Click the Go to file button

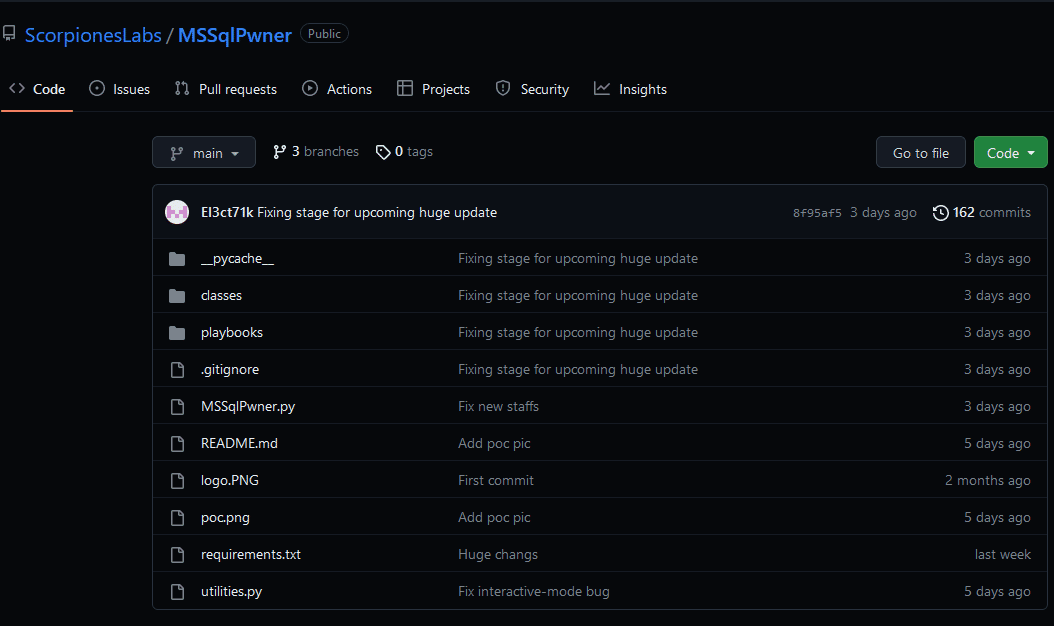click(x=921, y=153)
